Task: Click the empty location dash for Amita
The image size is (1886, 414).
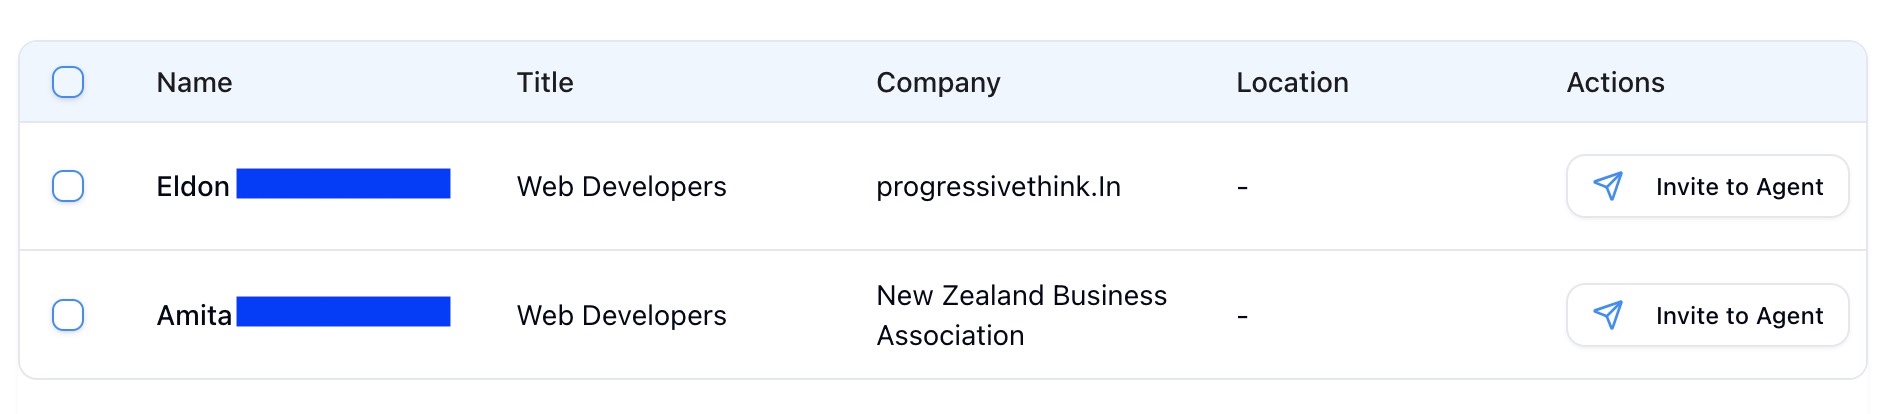Action: [1242, 316]
